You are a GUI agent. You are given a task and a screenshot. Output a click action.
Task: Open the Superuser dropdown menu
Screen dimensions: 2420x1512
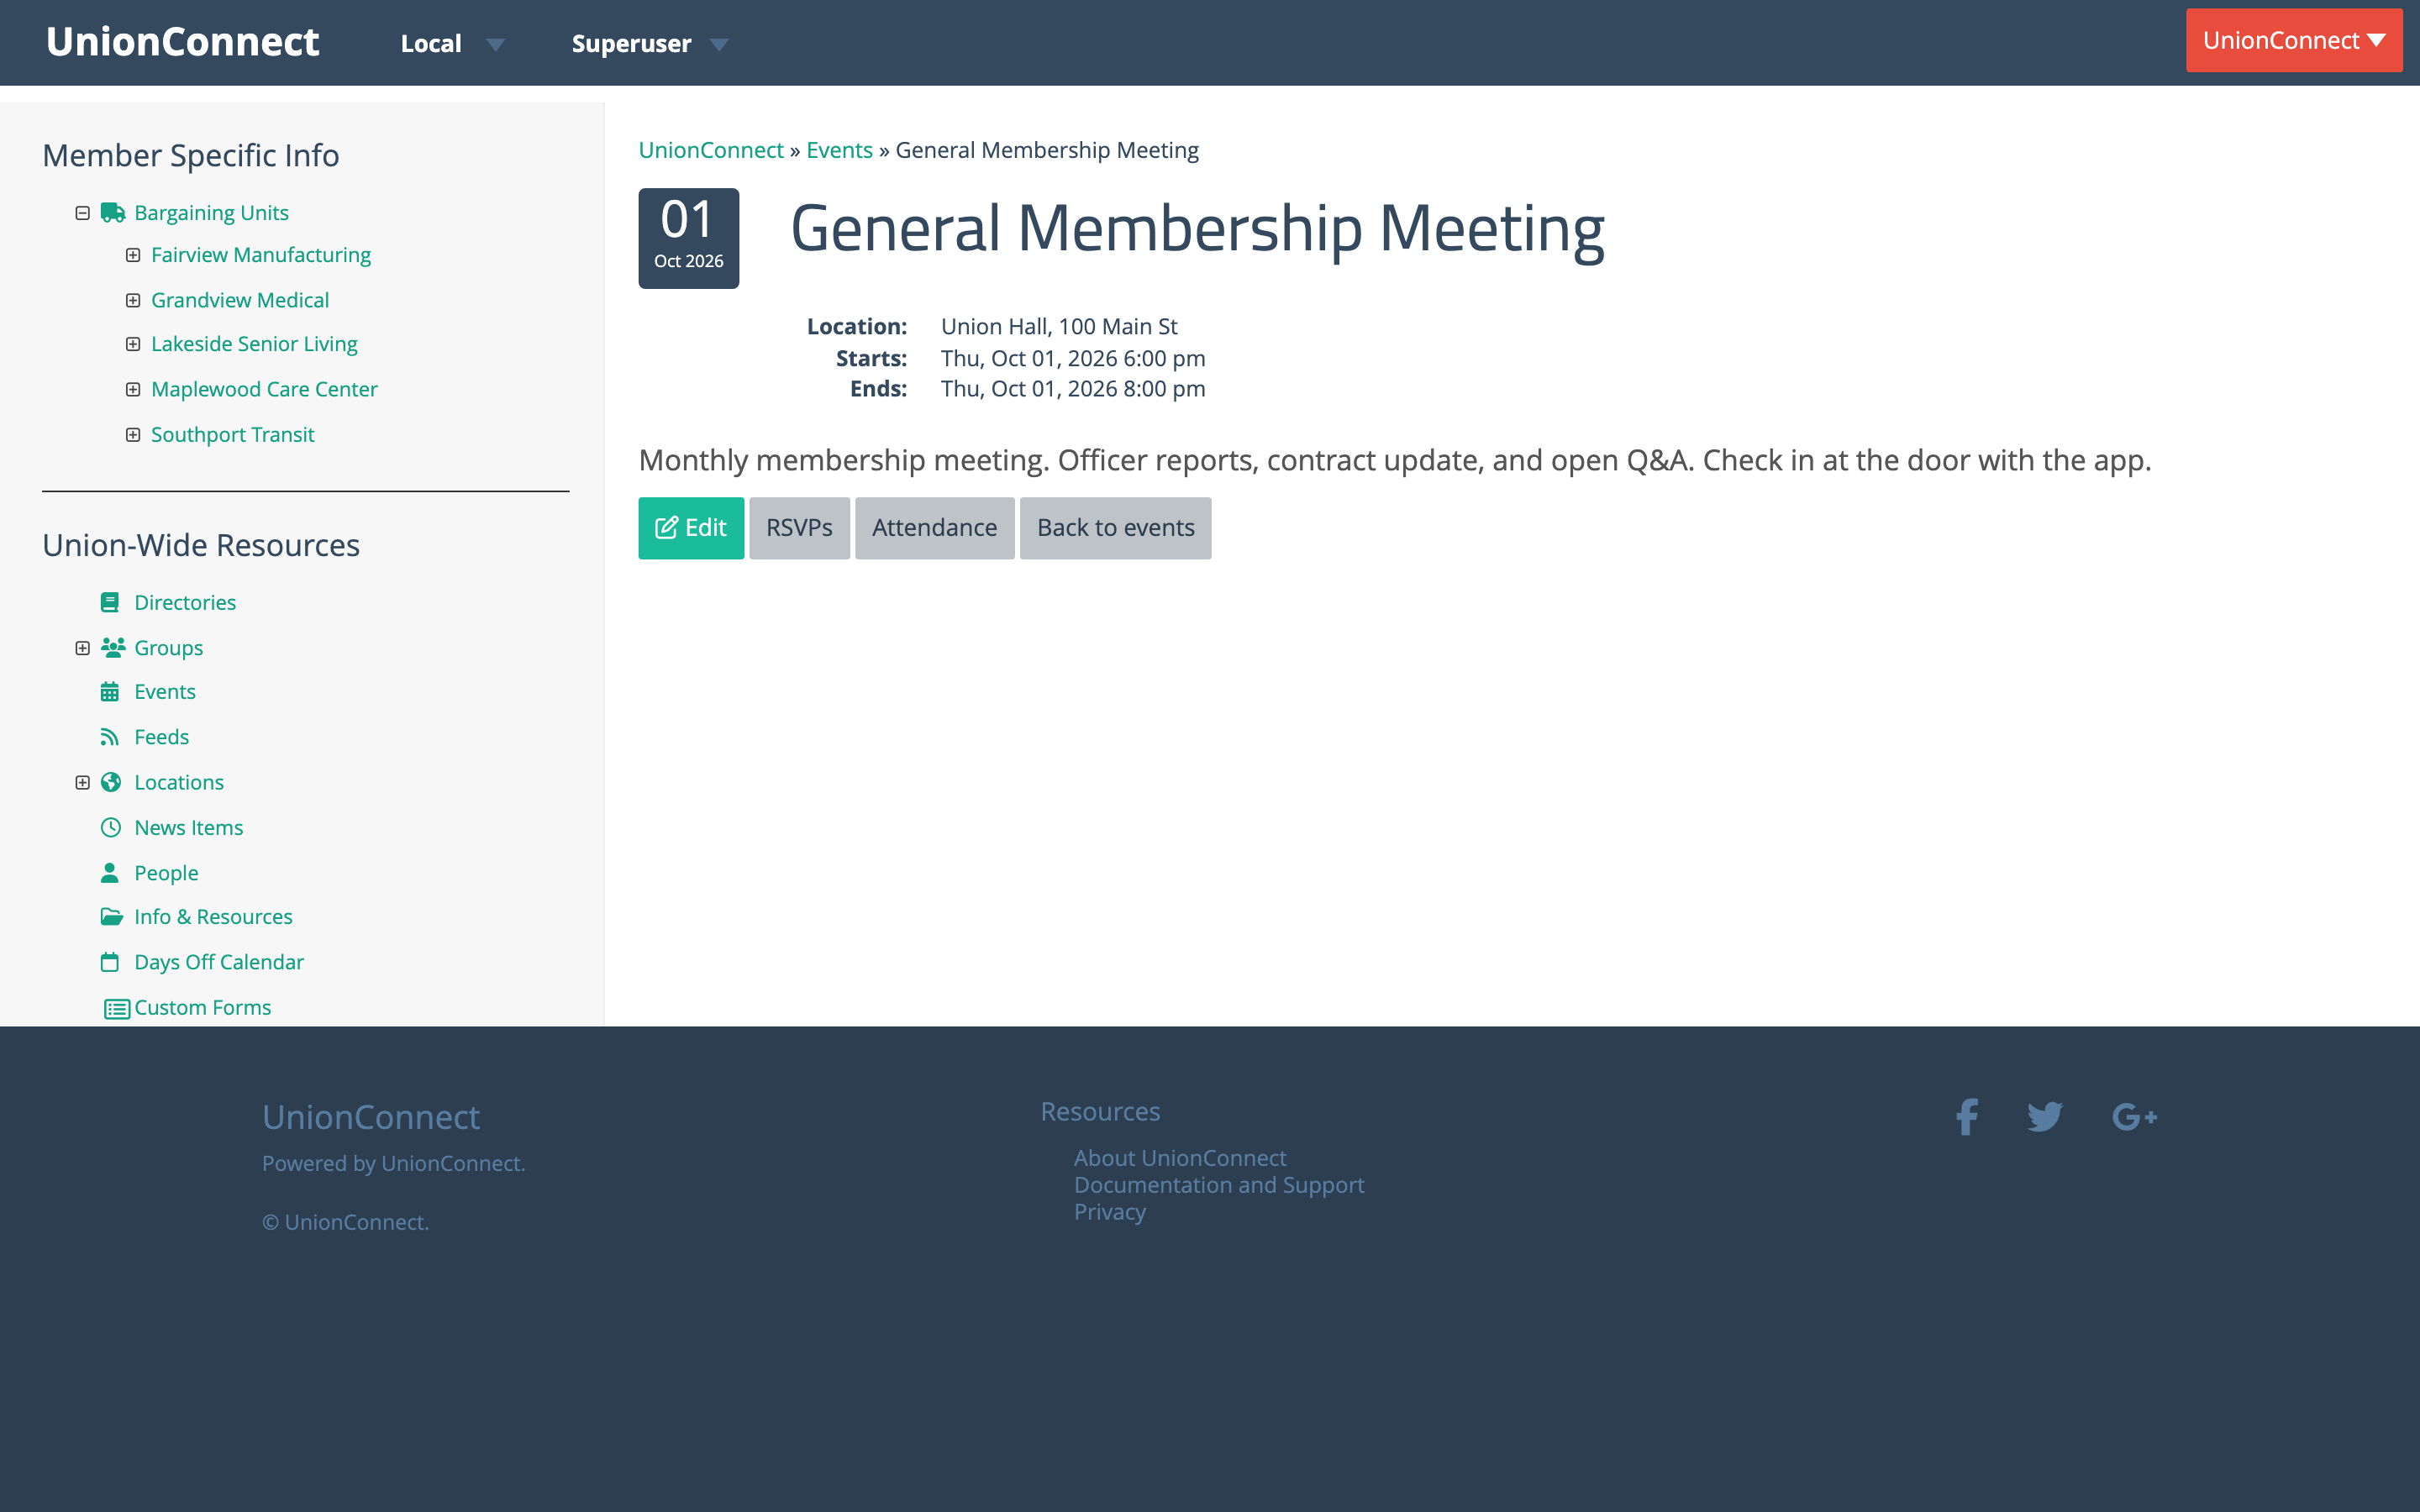click(x=650, y=43)
